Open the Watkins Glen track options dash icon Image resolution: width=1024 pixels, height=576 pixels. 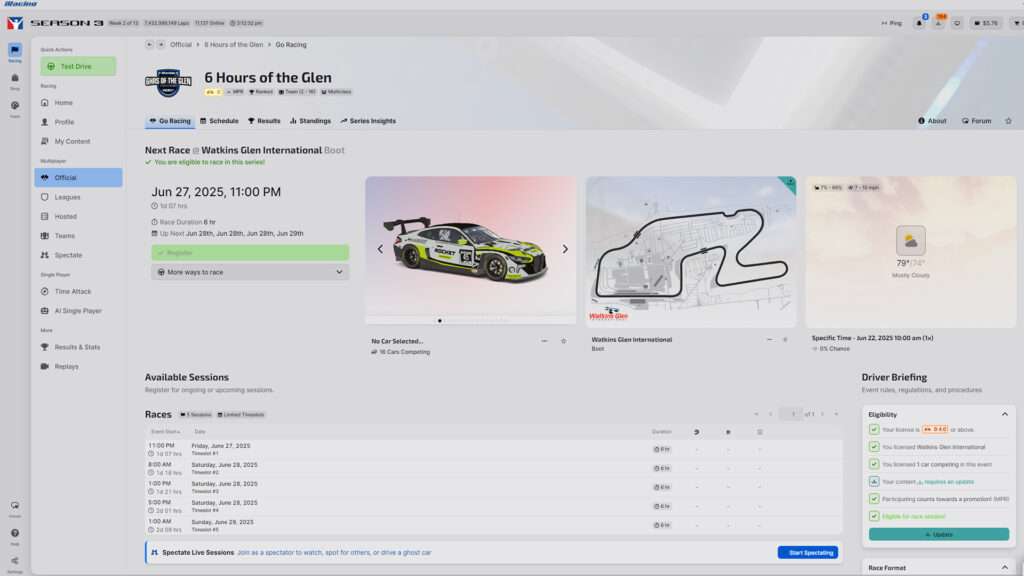pyautogui.click(x=769, y=340)
